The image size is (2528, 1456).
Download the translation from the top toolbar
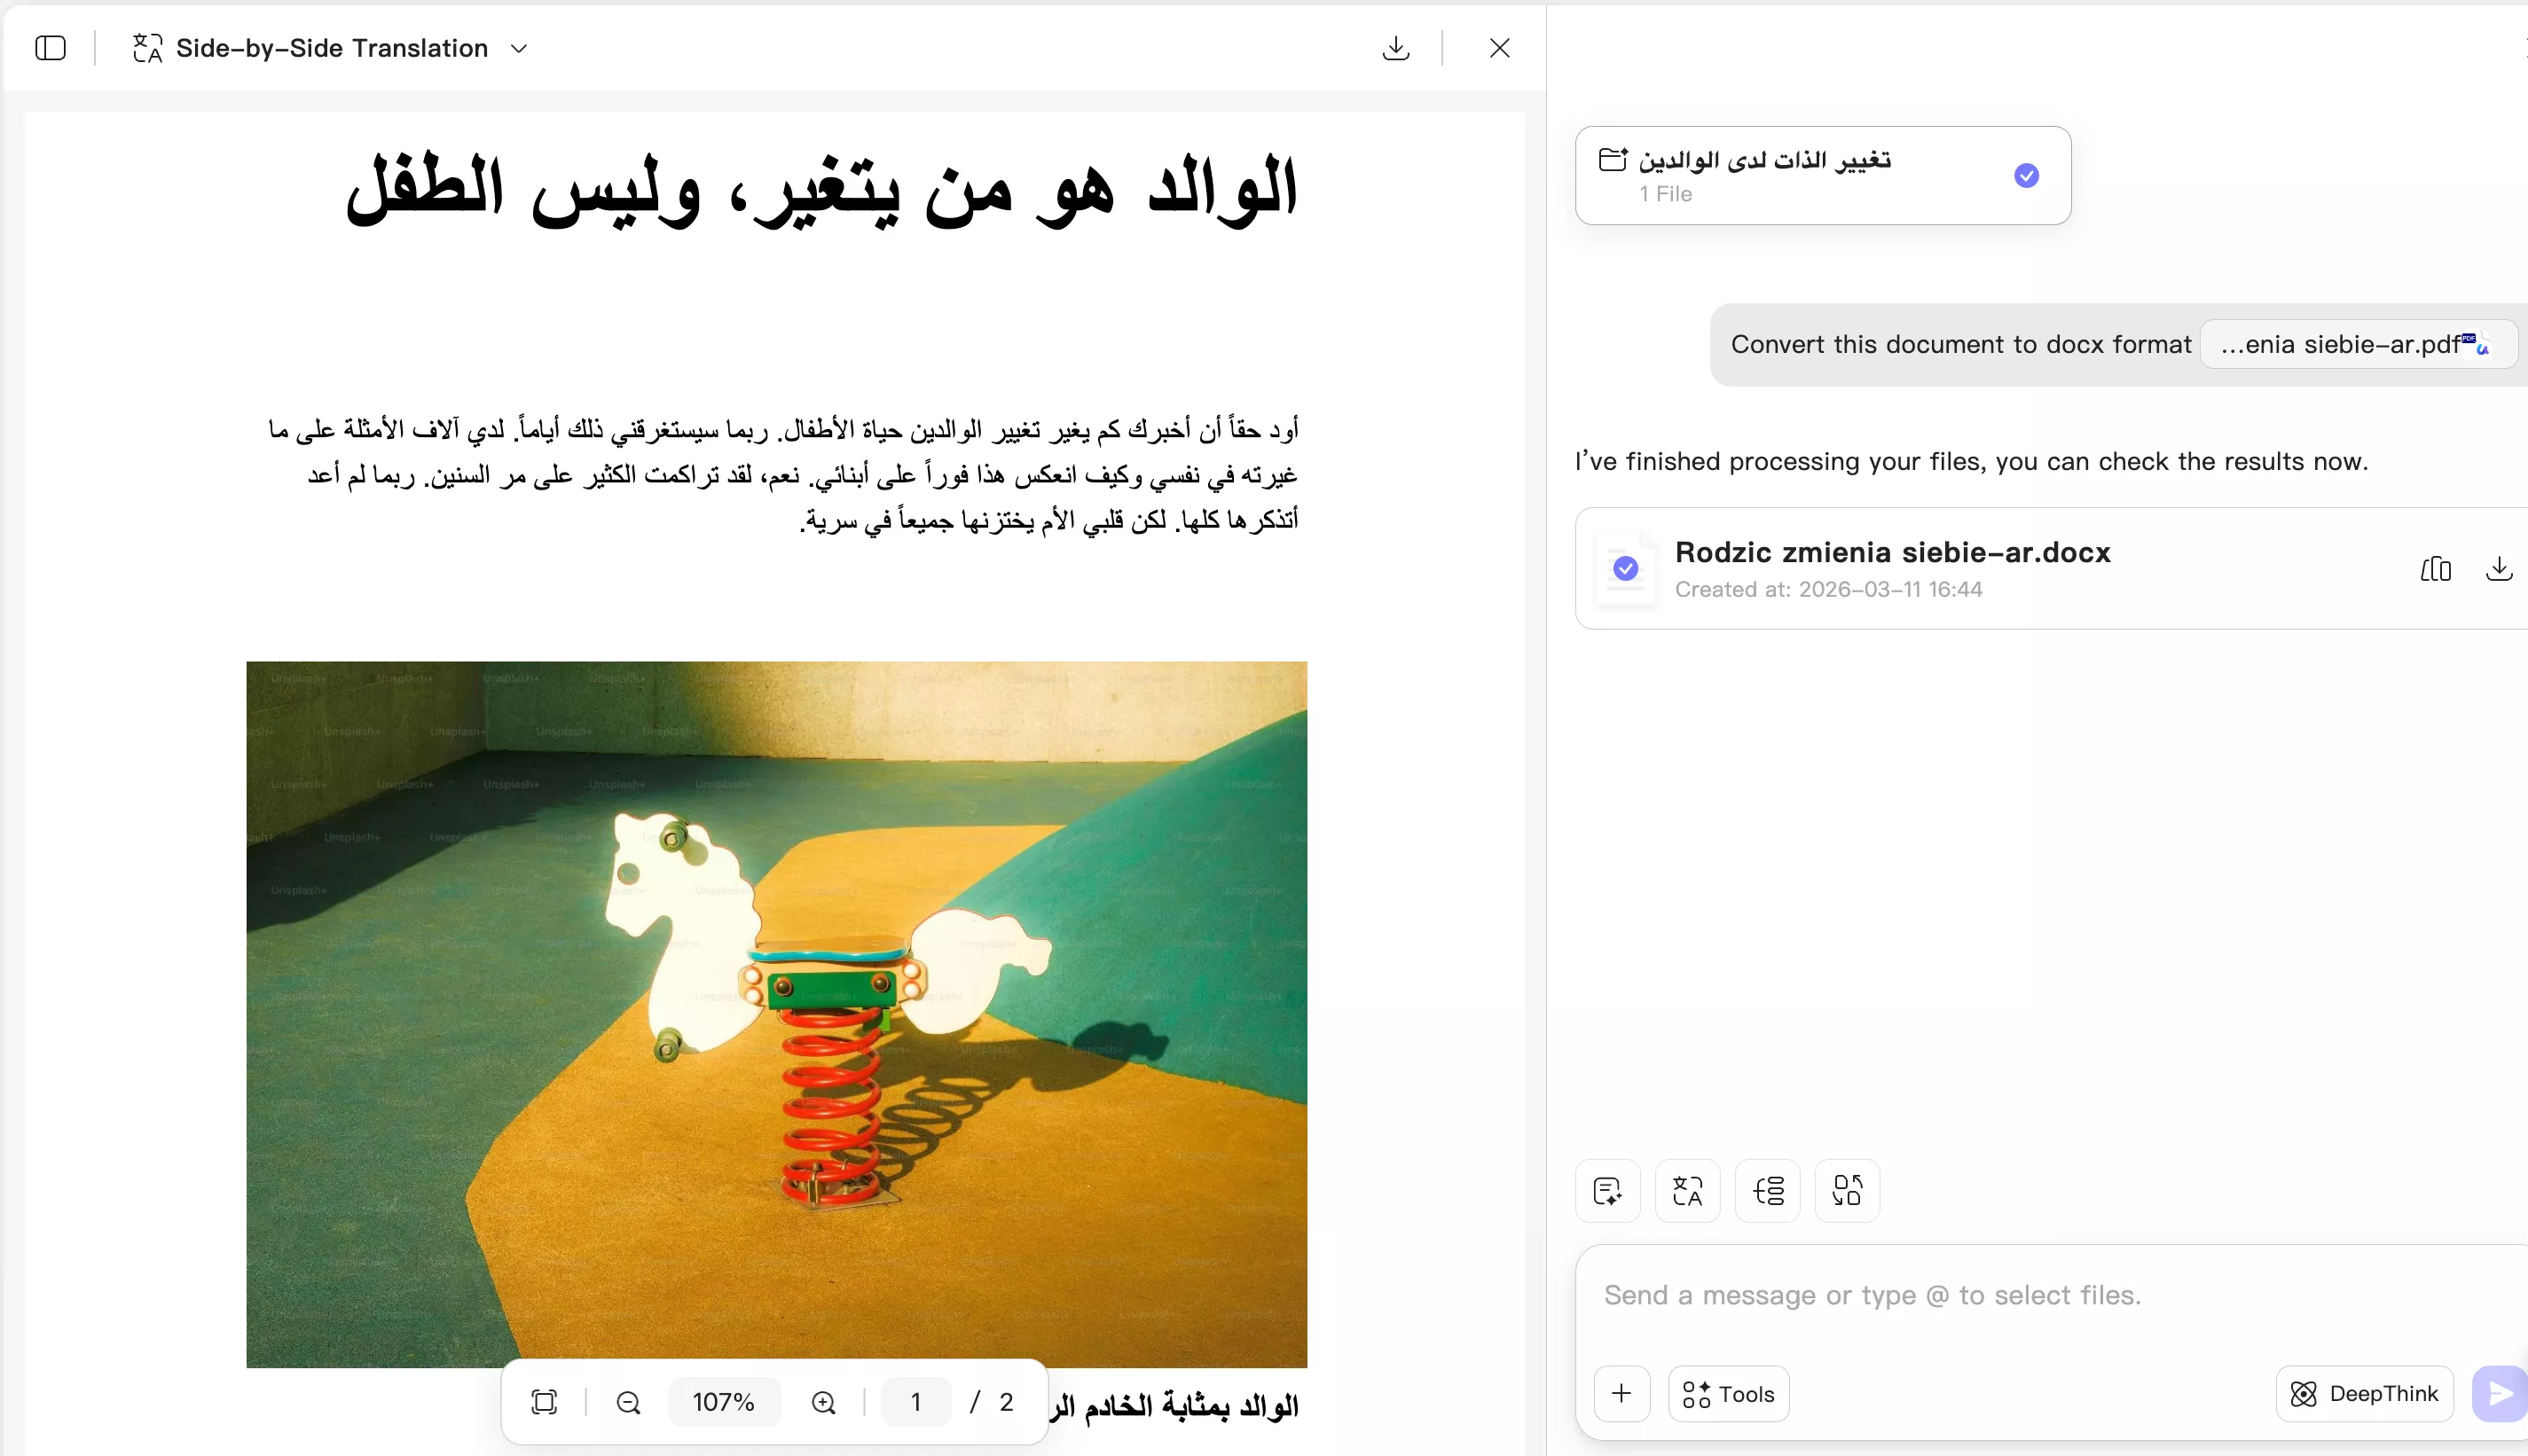pos(1395,47)
